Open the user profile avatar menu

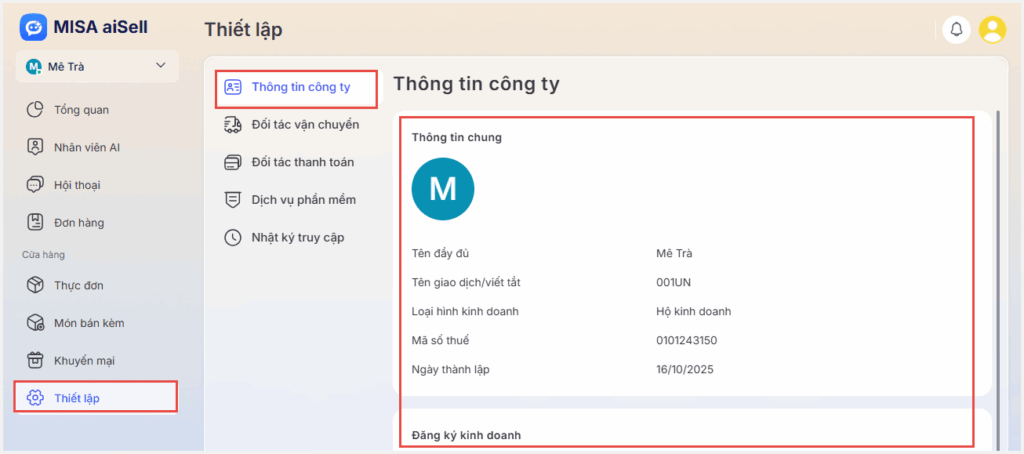coord(992,30)
